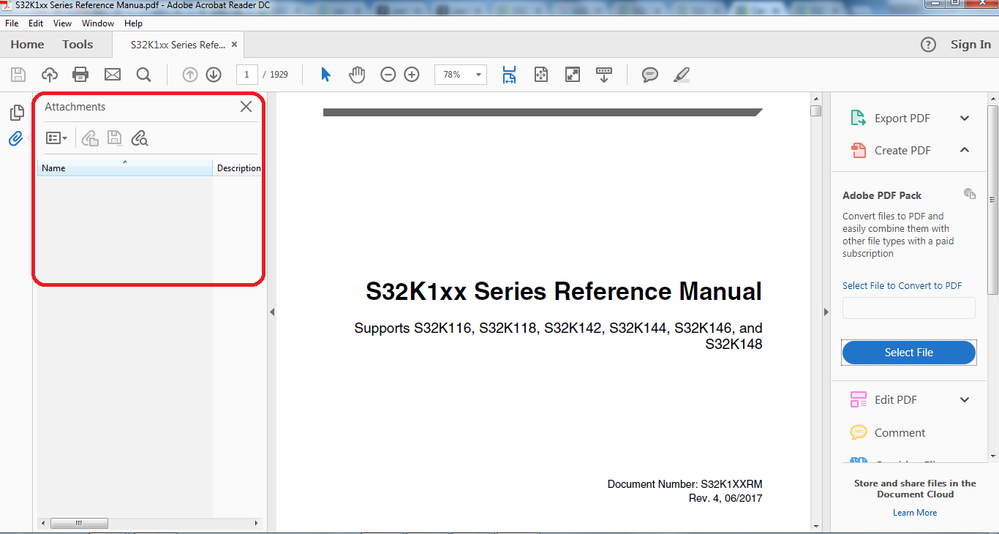Open the Comment tool in right pane
This screenshot has width=999, height=534.
click(x=900, y=433)
